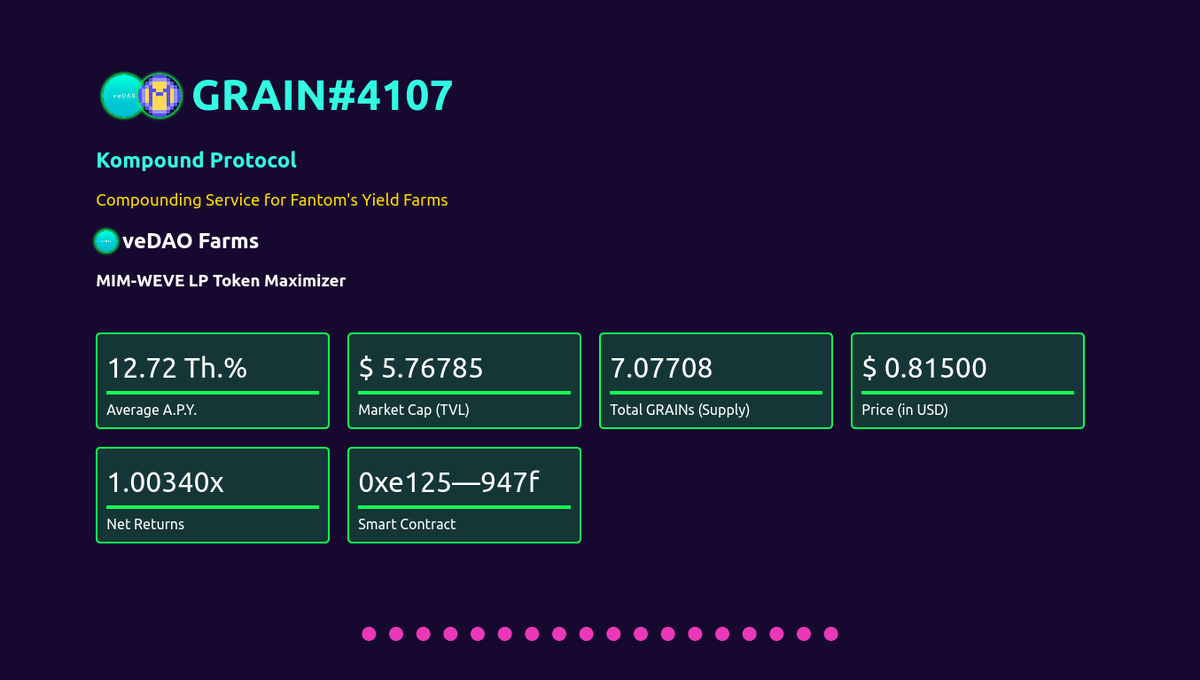Click the Smart Contract label
This screenshot has width=1200, height=680.
(x=407, y=524)
